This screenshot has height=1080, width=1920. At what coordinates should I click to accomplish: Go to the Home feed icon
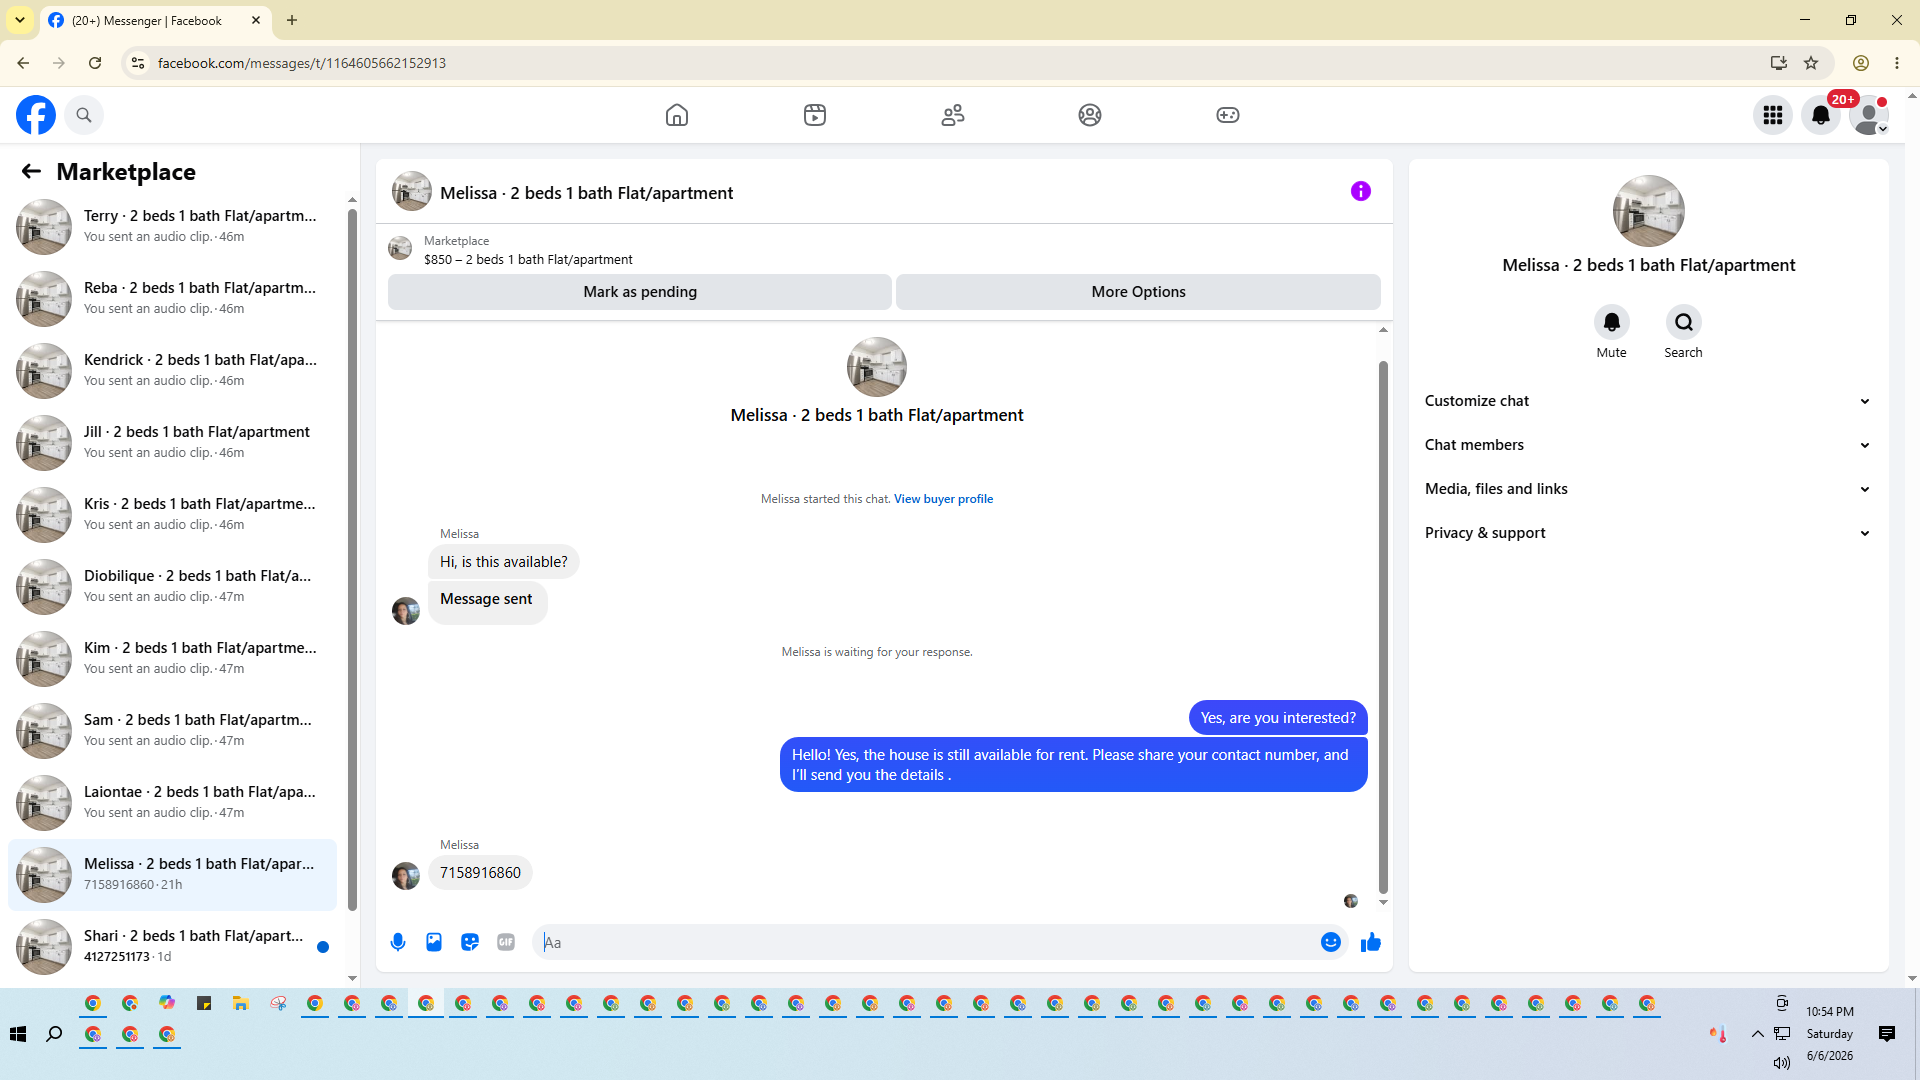[x=677, y=115]
